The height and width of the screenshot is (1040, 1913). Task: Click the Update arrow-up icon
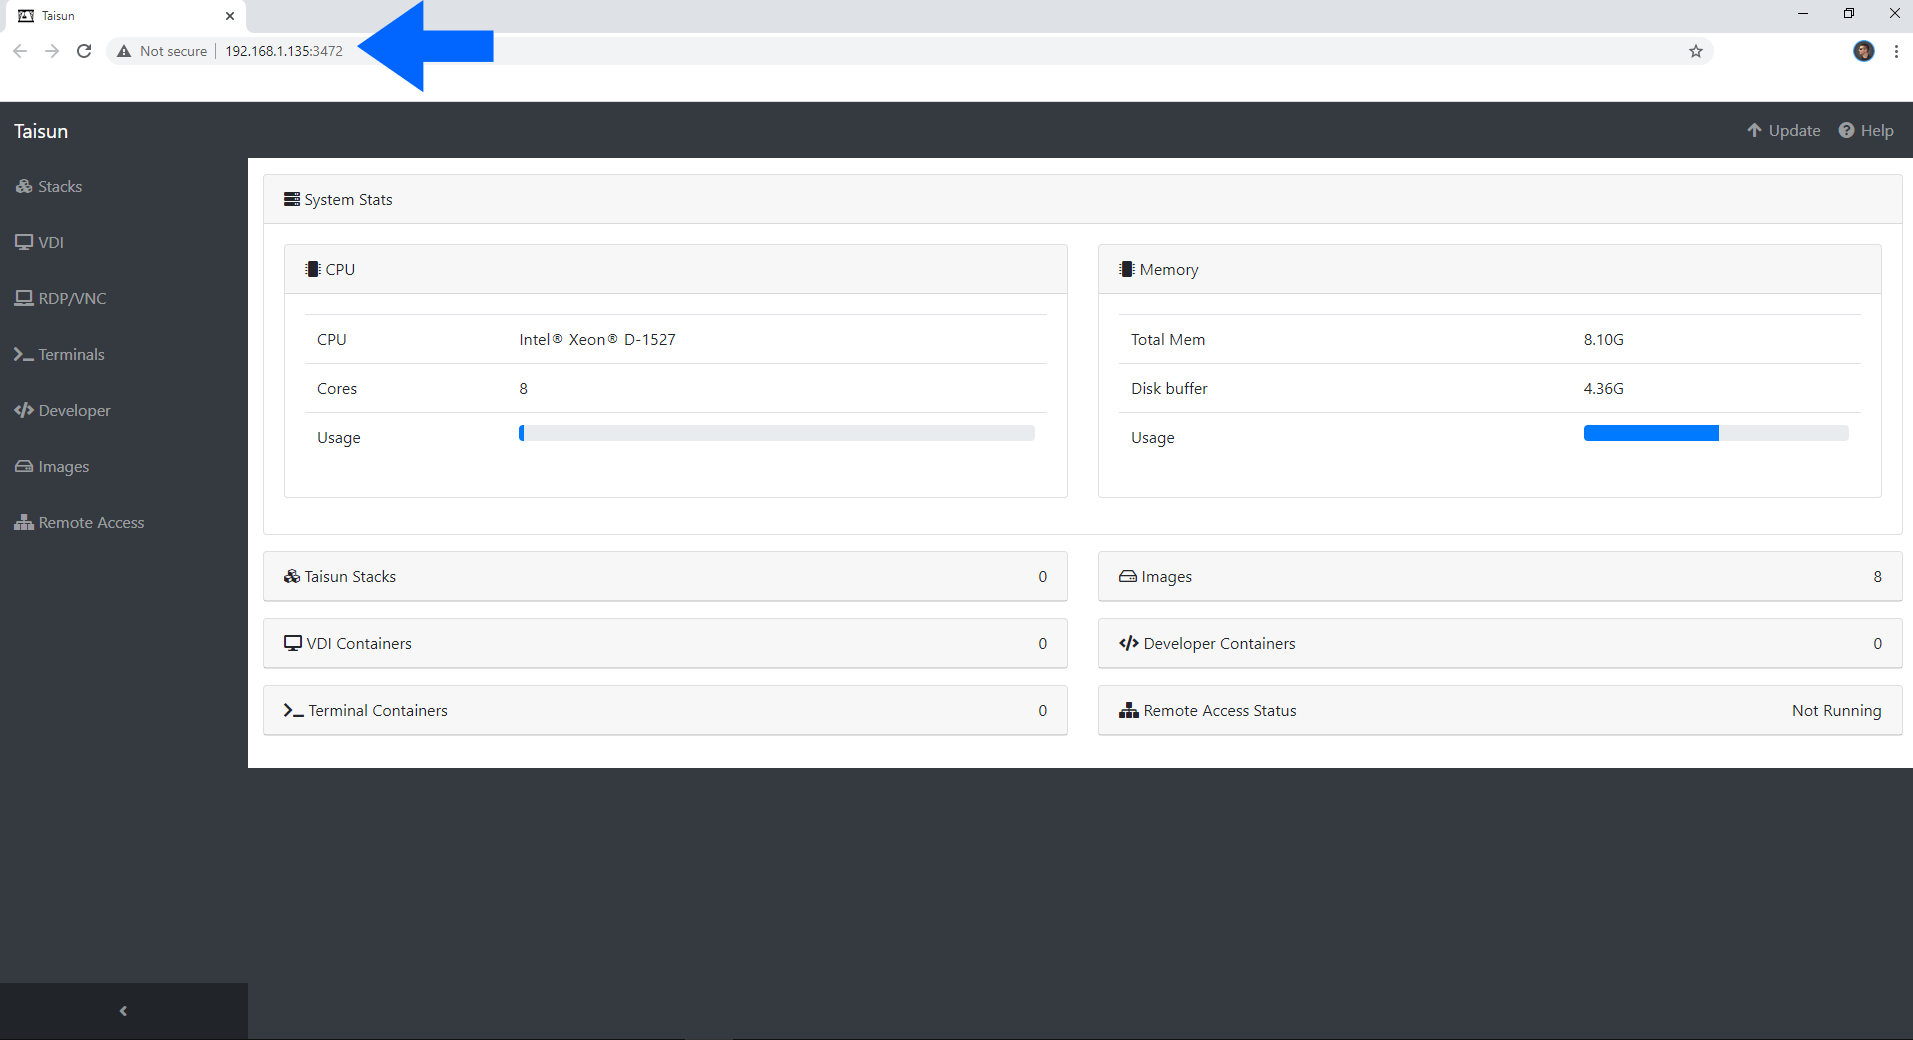click(1754, 131)
